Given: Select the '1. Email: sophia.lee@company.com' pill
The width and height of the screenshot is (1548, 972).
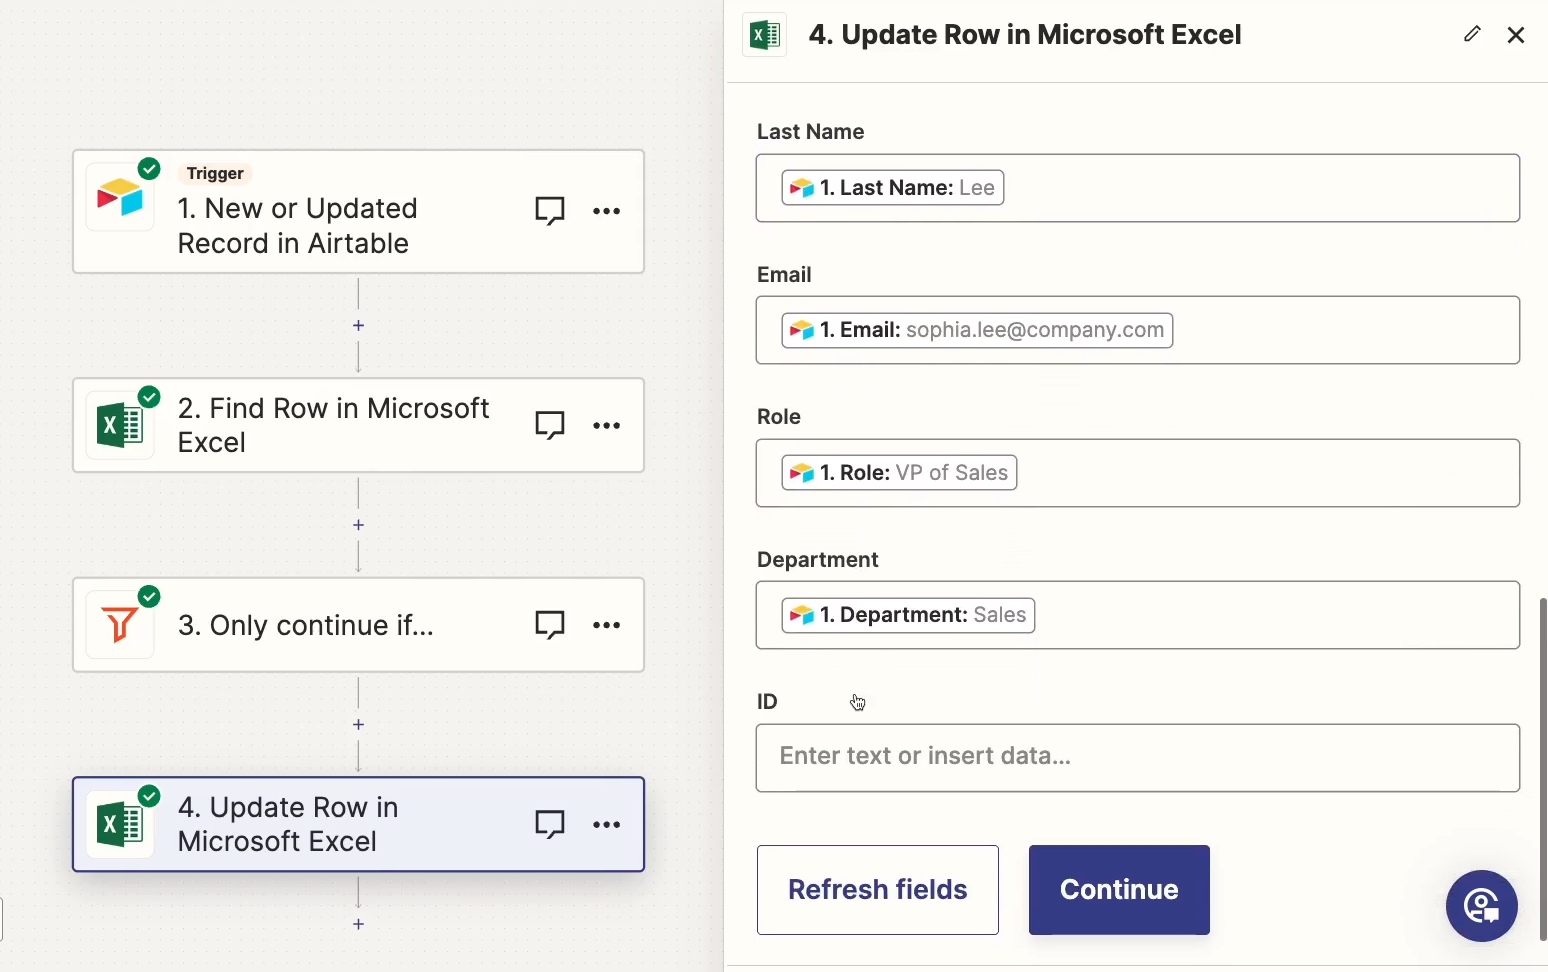Looking at the screenshot, I should point(977,330).
